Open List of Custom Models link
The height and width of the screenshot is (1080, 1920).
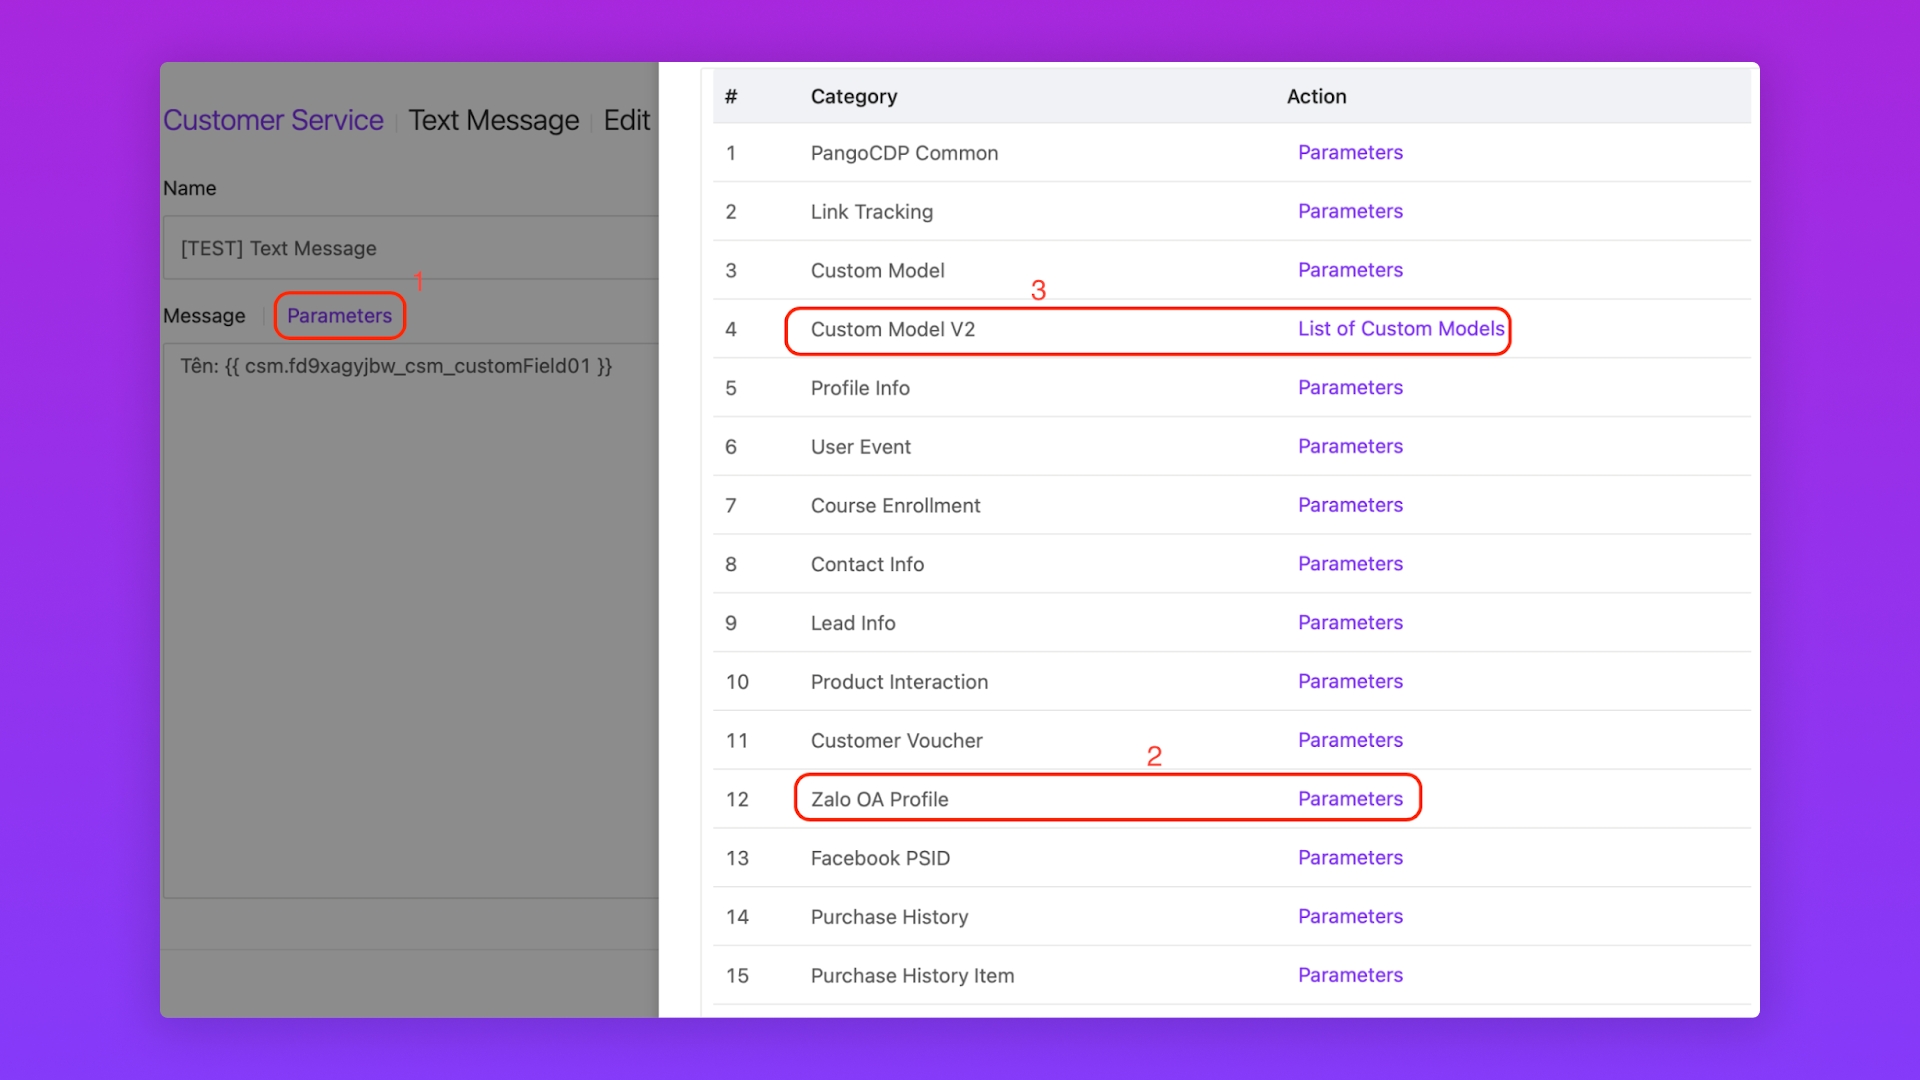point(1400,329)
